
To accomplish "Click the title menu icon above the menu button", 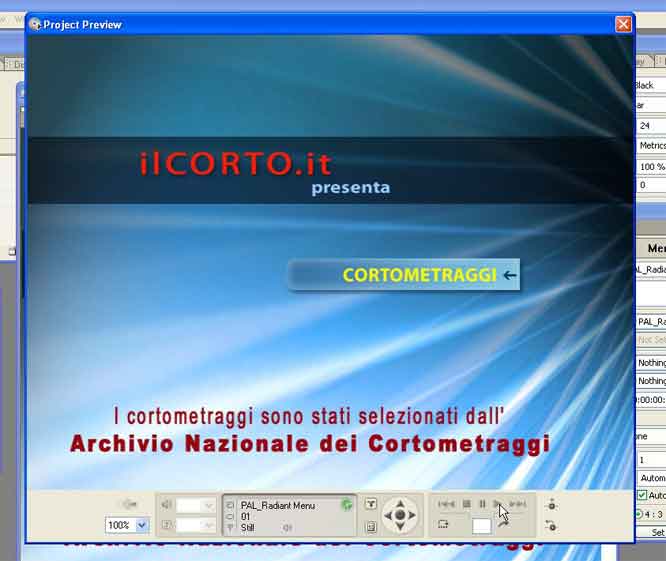I will click(x=371, y=504).
